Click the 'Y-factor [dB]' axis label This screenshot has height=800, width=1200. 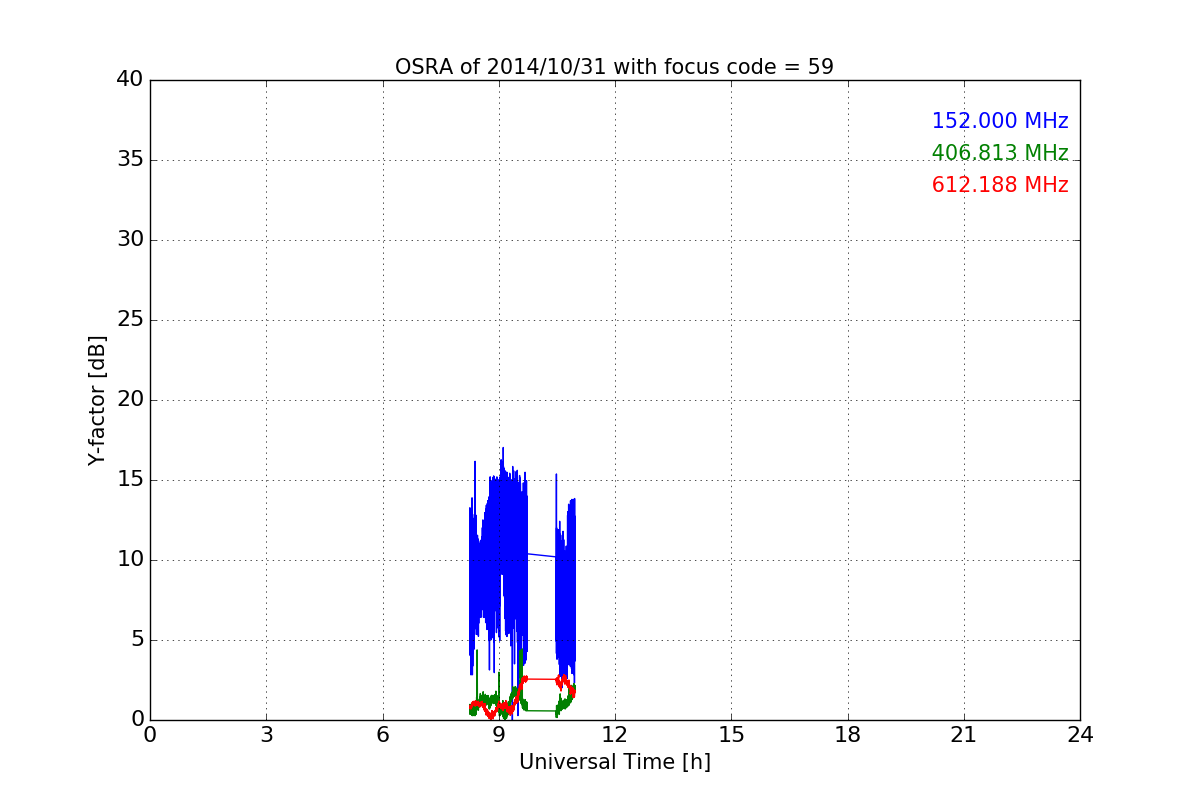(x=97, y=400)
